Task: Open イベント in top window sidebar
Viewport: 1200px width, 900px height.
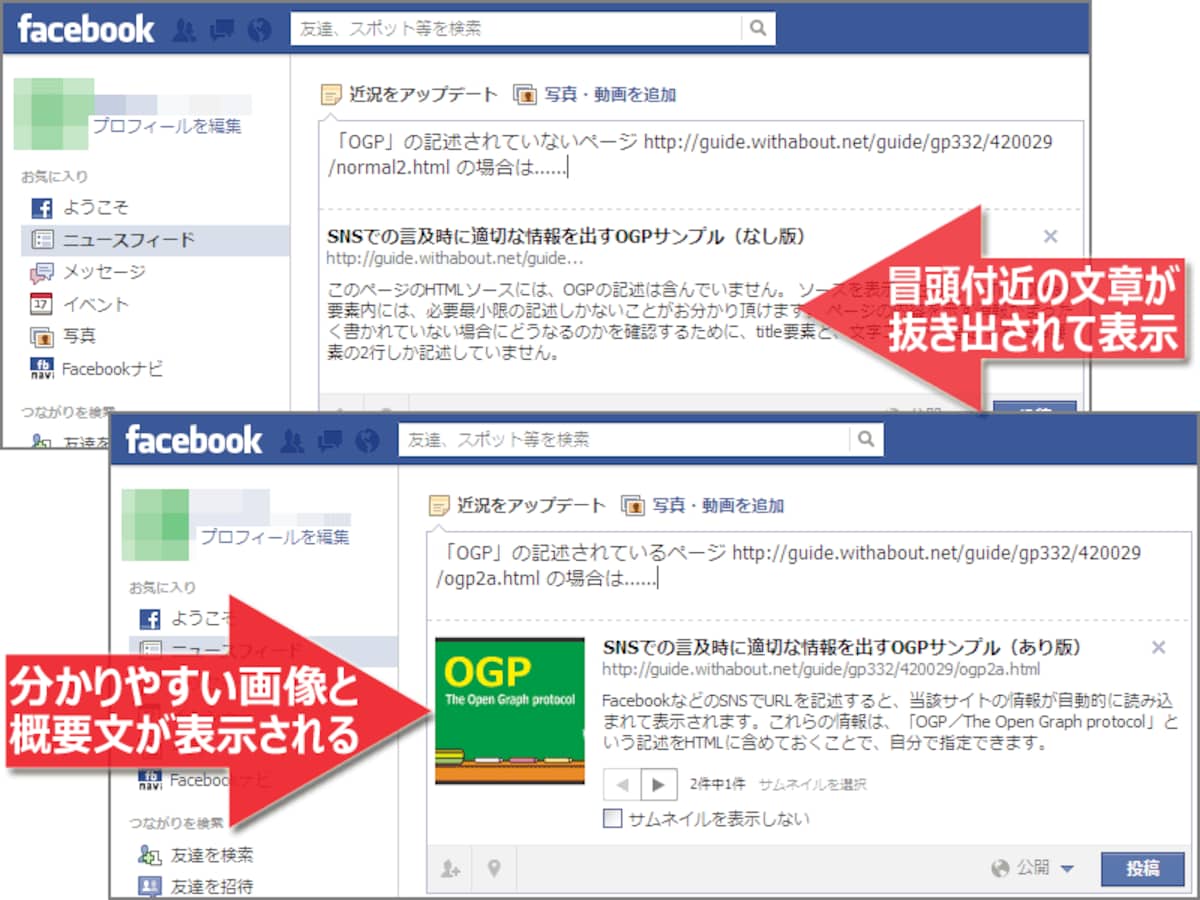Action: (96, 304)
